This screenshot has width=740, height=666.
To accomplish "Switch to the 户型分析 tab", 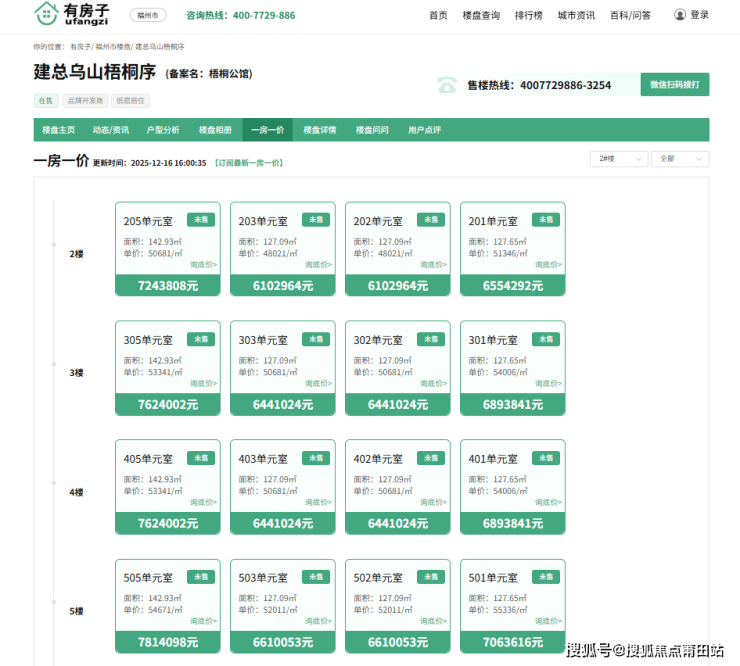I will (x=163, y=130).
